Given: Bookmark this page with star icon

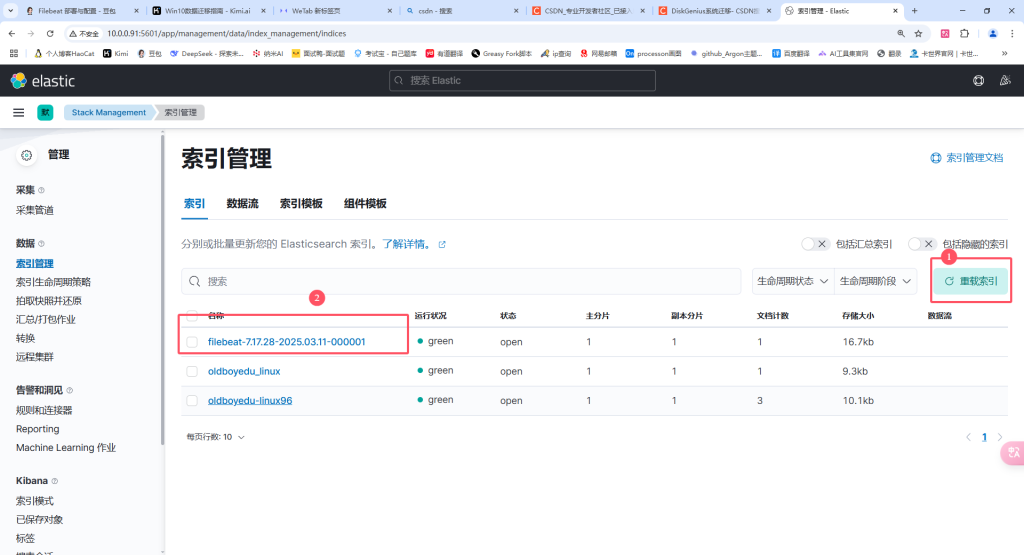Looking at the screenshot, I should pos(917,33).
